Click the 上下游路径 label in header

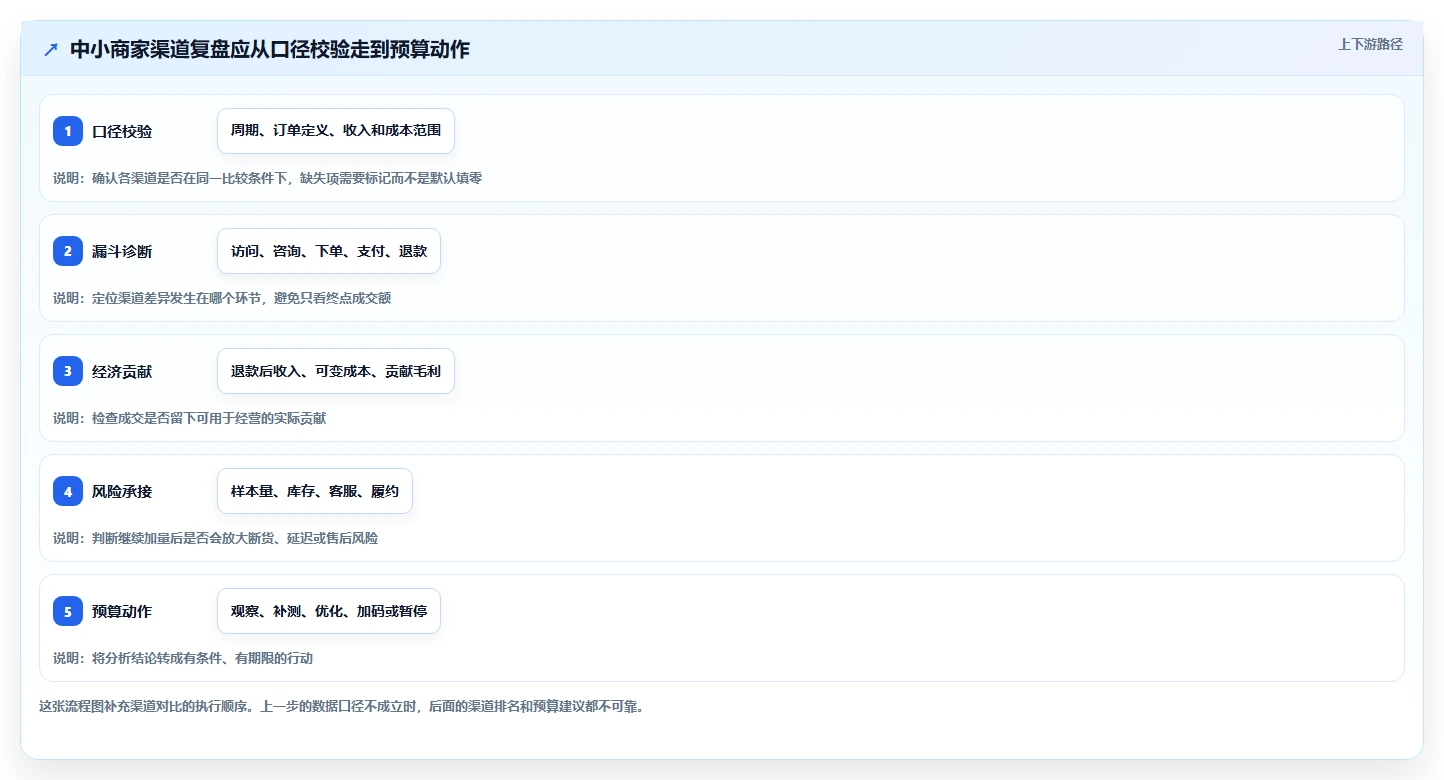[1371, 44]
